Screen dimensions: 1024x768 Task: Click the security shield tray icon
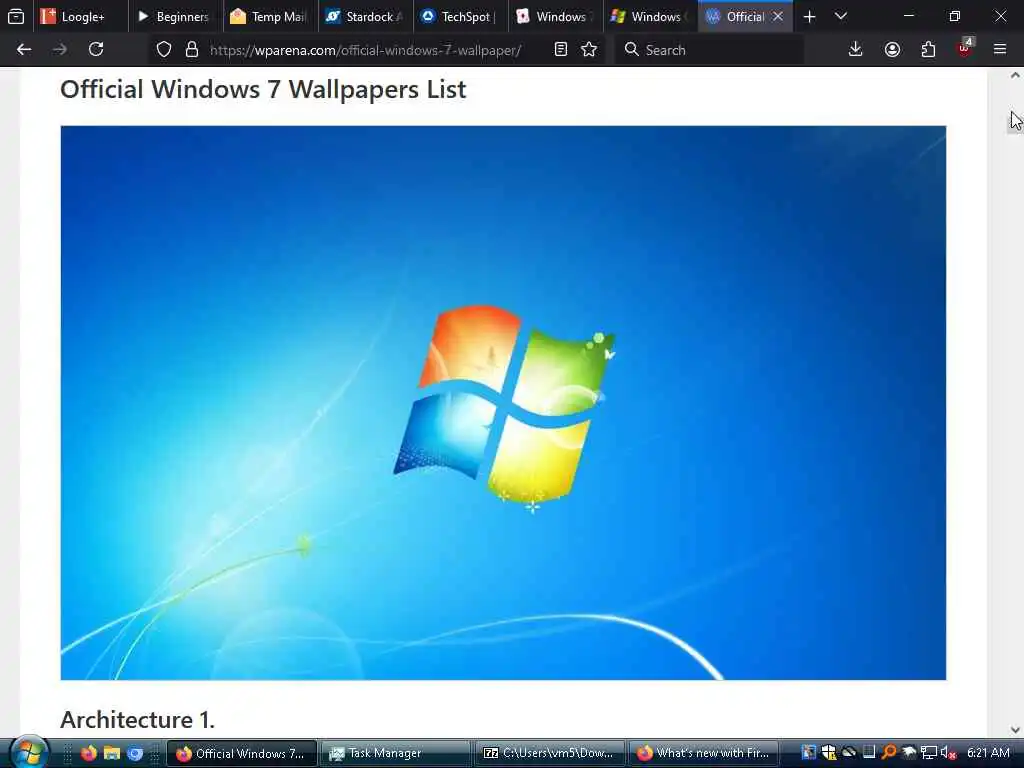click(x=829, y=753)
